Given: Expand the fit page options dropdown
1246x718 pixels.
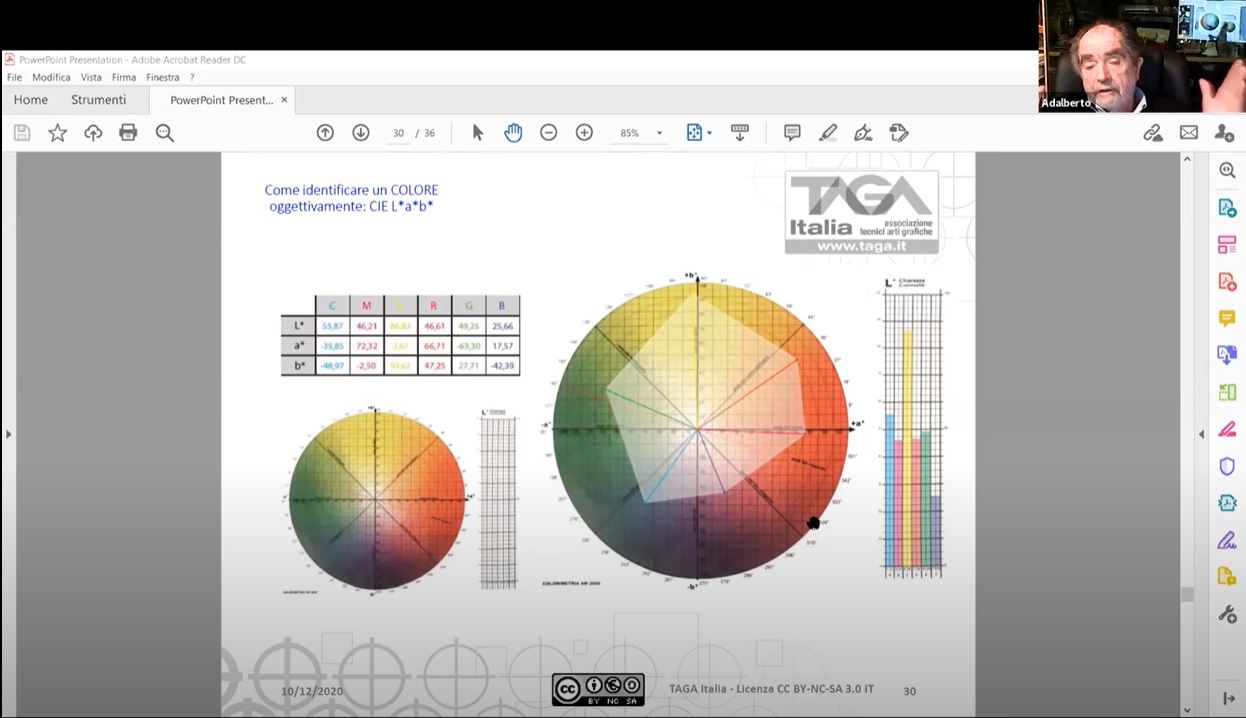Looking at the screenshot, I should coord(699,132).
